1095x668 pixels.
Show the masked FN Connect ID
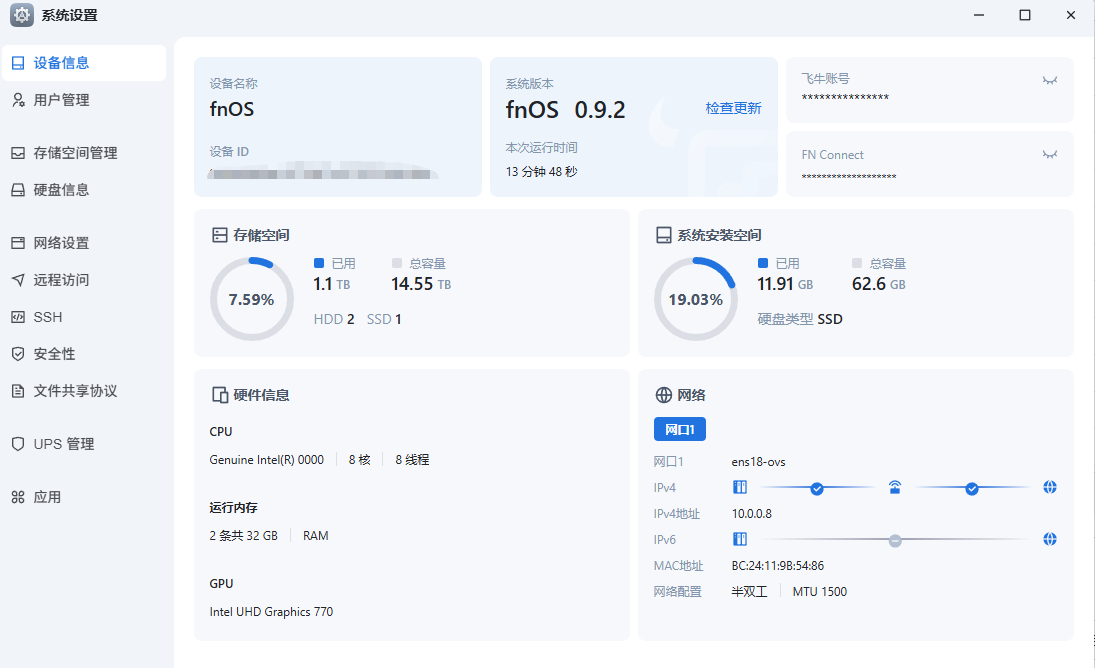pos(1050,154)
